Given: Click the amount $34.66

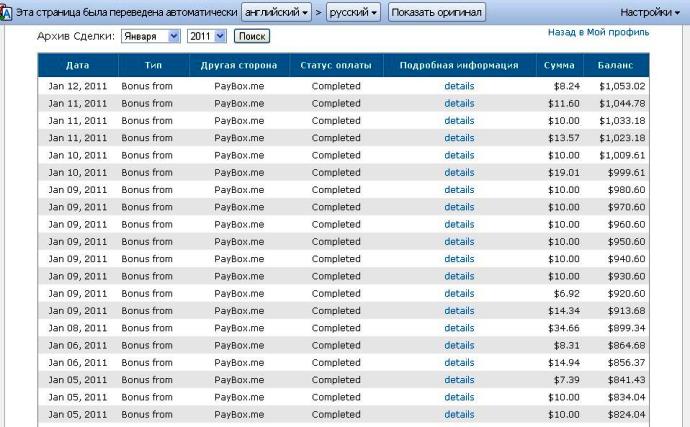Looking at the screenshot, I should pos(564,328).
